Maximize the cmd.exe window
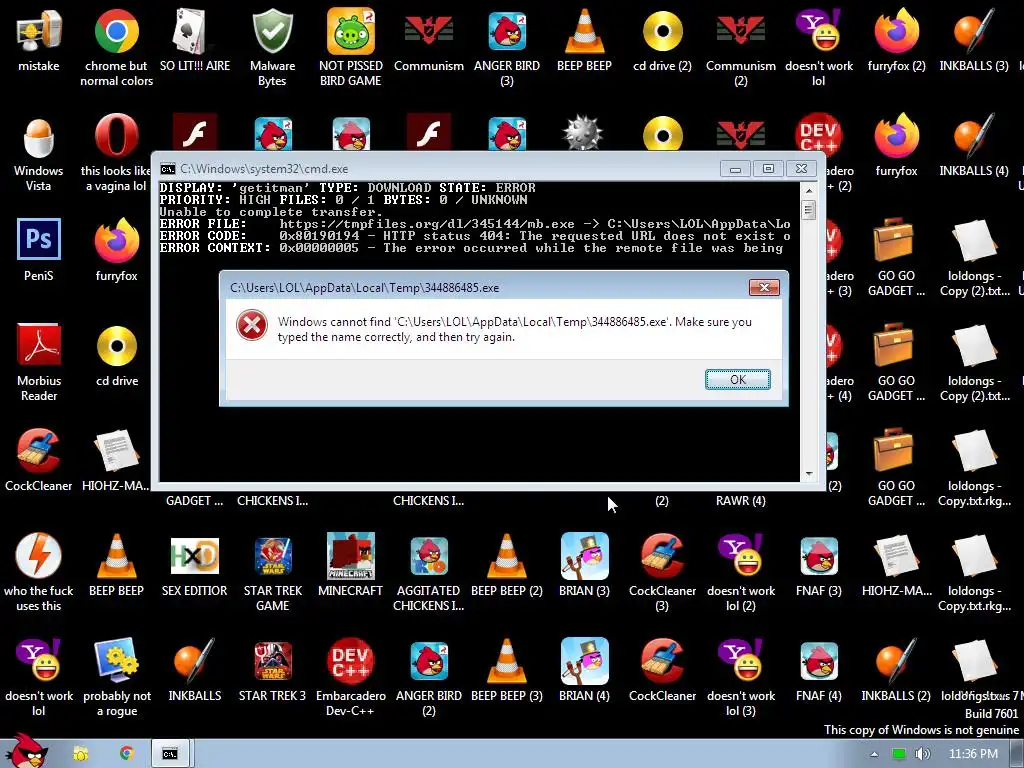This screenshot has height=768, width=1024. pyautogui.click(x=768, y=168)
